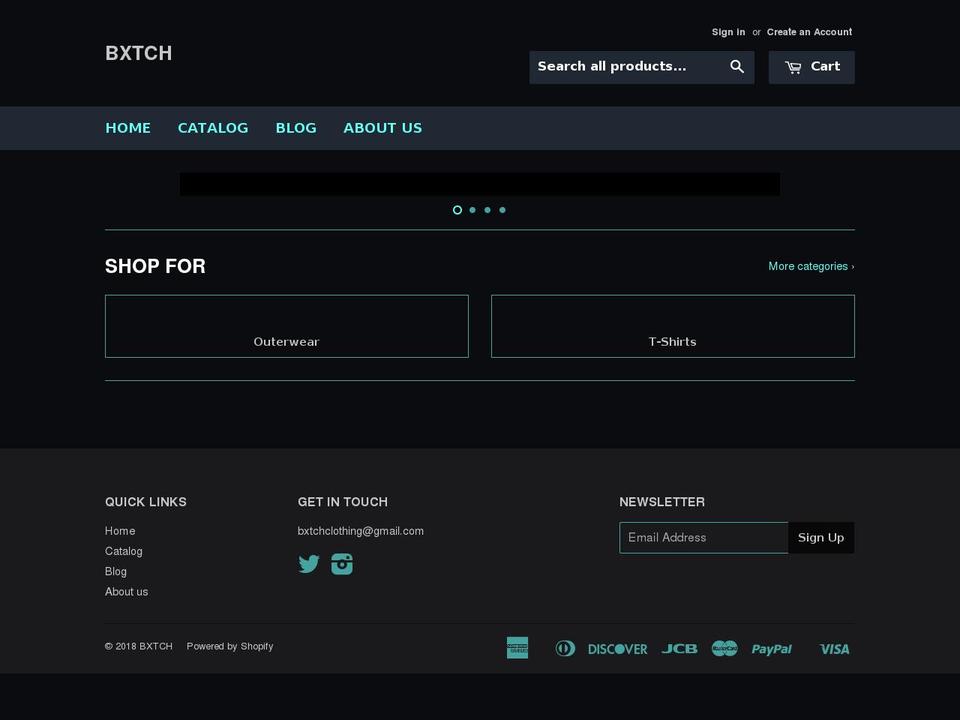Screen dimensions: 960x720
Task: Click the Mastercard color badge icon
Action: (x=724, y=648)
